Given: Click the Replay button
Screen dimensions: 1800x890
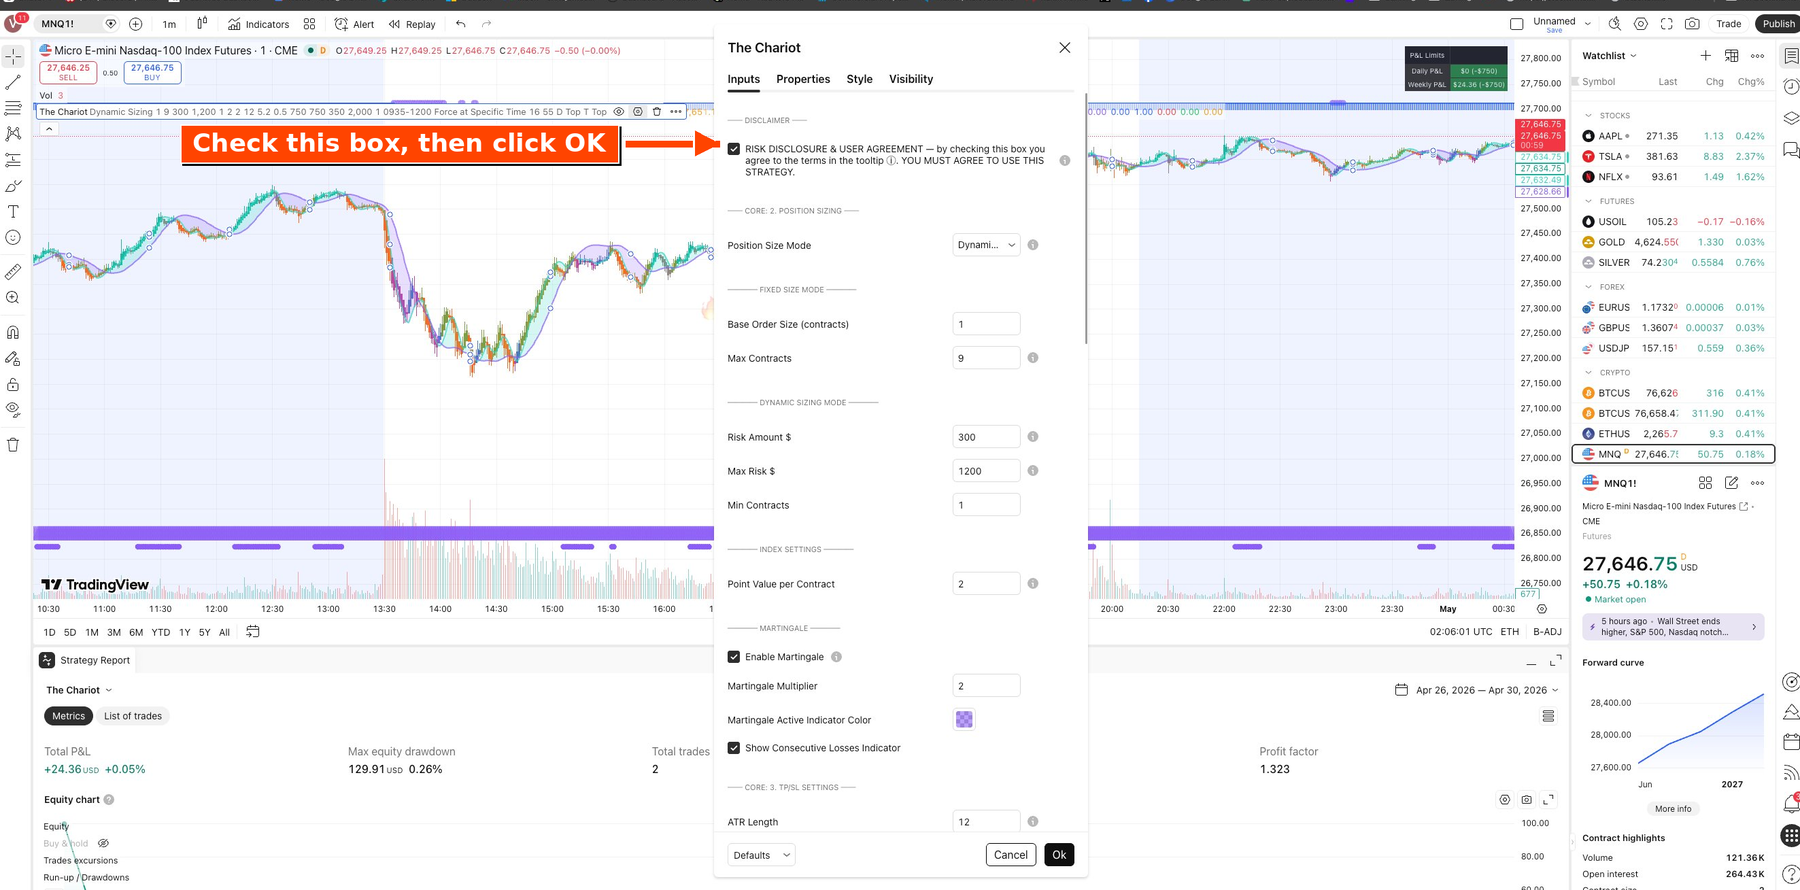Looking at the screenshot, I should [412, 24].
